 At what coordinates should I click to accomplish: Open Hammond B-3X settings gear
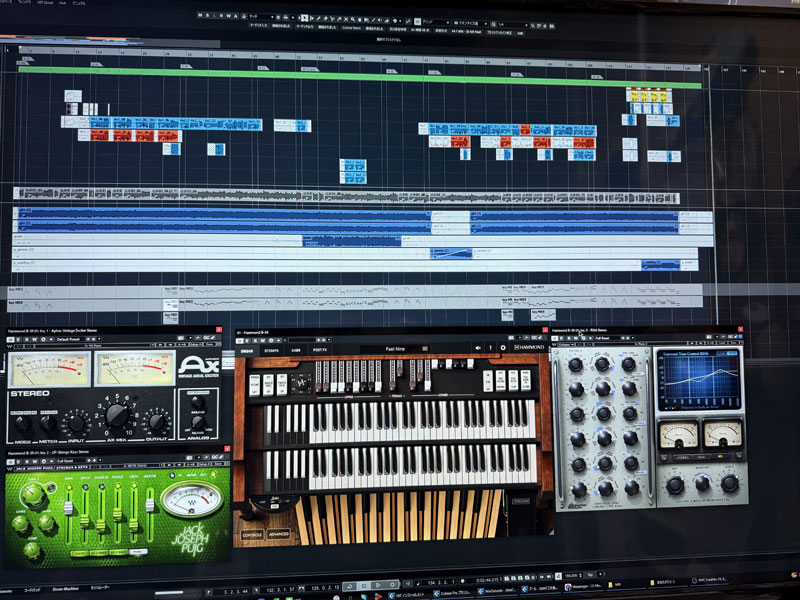point(503,348)
